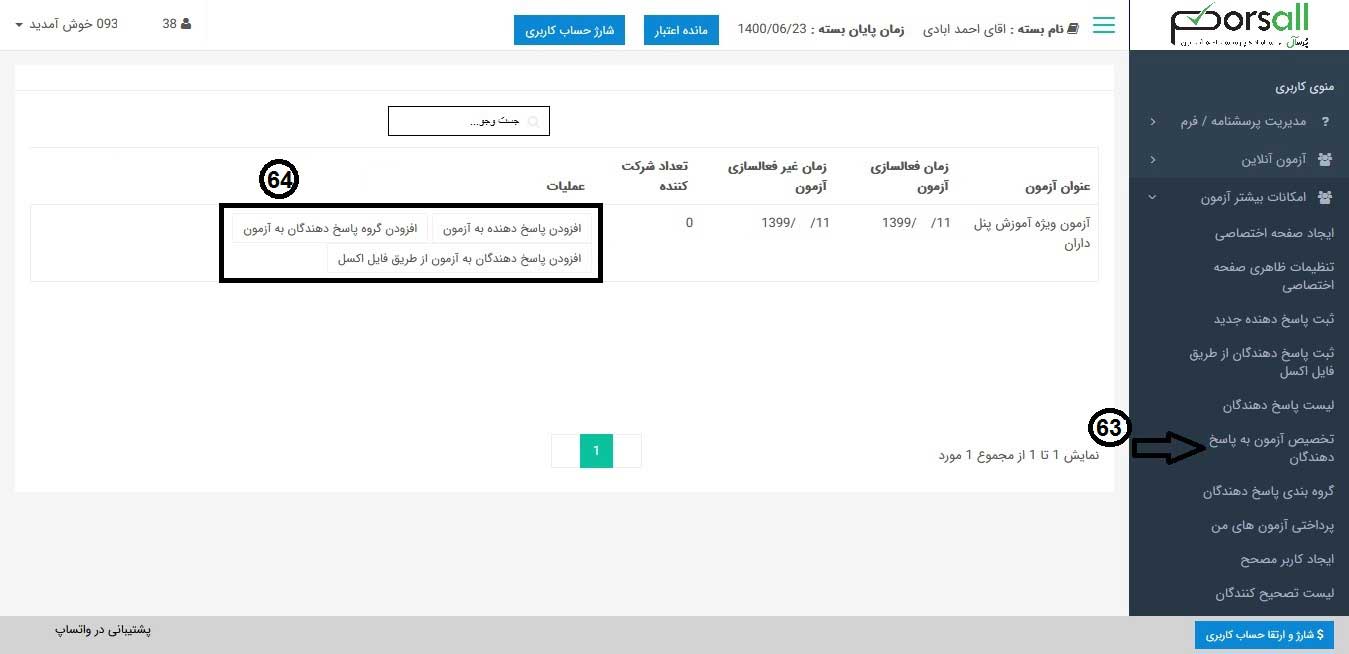The height and width of the screenshot is (654, 1349).
Task: Open گروه بندی پاسخ دهندگان
Action: [1269, 491]
